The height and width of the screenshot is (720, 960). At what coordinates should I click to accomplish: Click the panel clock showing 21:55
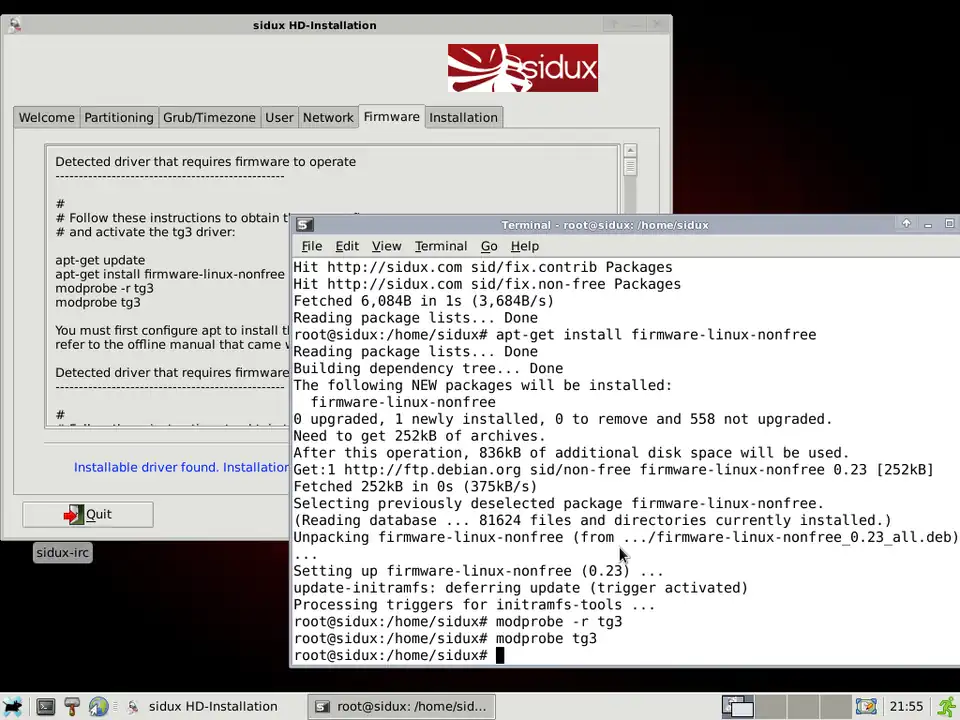click(x=906, y=706)
